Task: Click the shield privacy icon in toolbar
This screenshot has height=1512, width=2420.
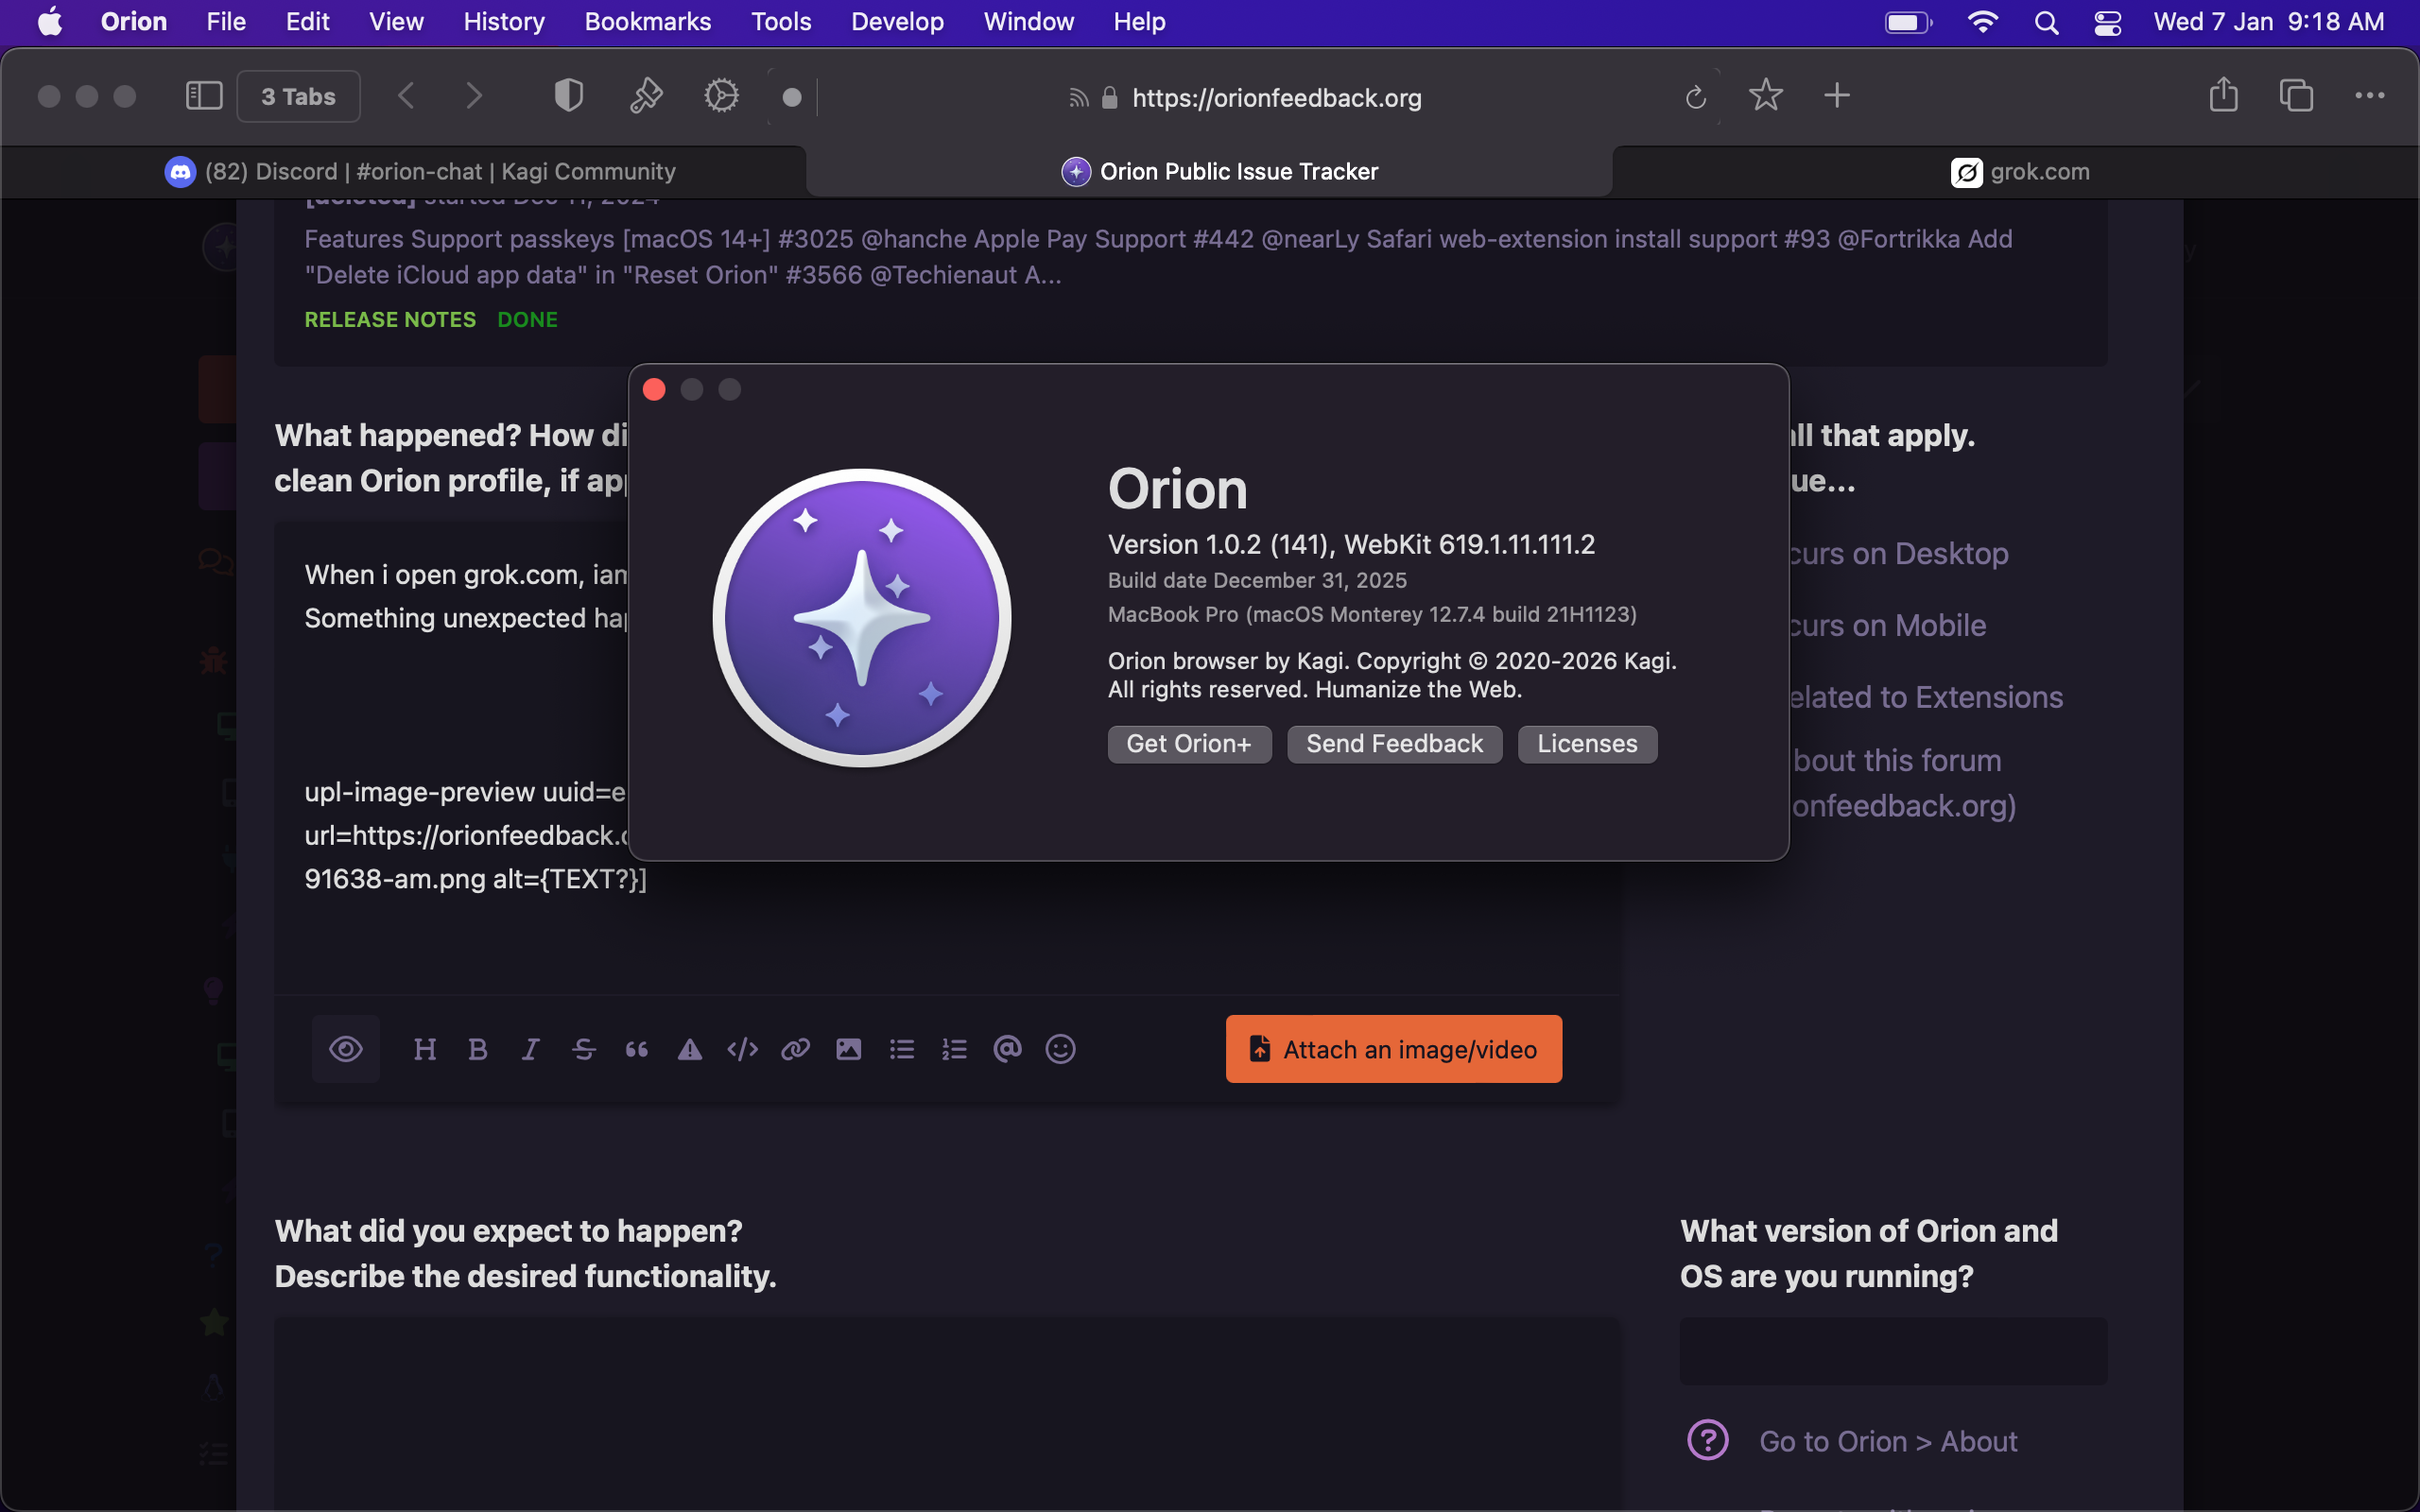Action: tap(569, 96)
